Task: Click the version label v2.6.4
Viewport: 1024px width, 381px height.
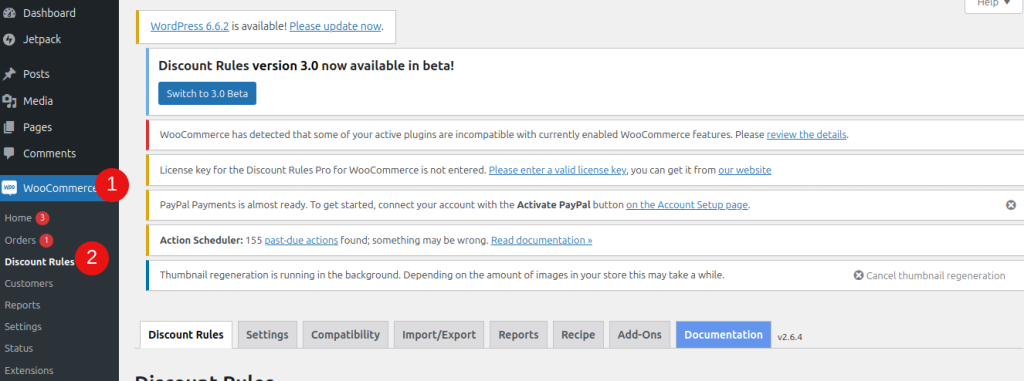Action: pyautogui.click(x=790, y=337)
